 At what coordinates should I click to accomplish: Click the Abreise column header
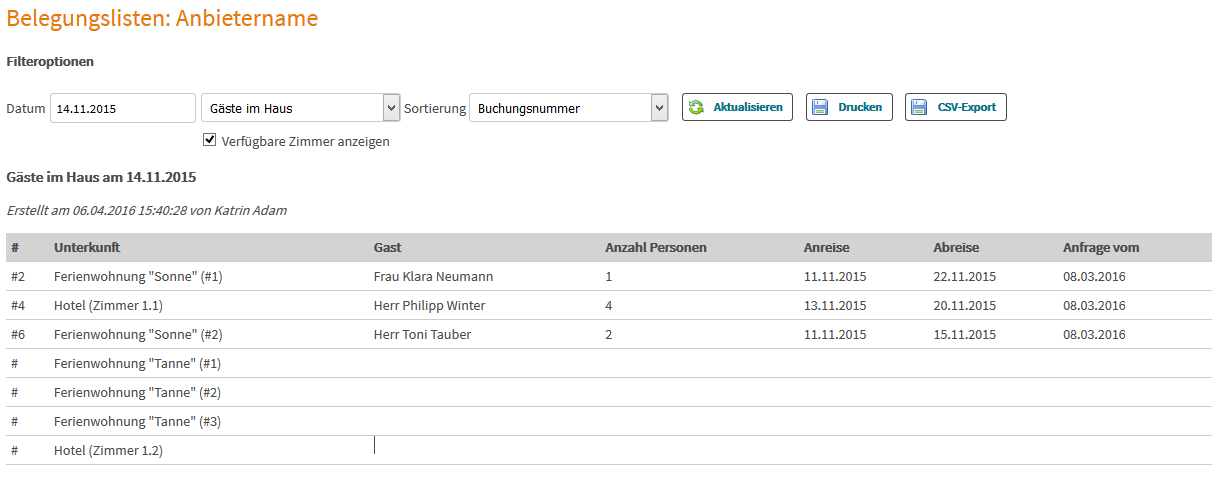956,247
